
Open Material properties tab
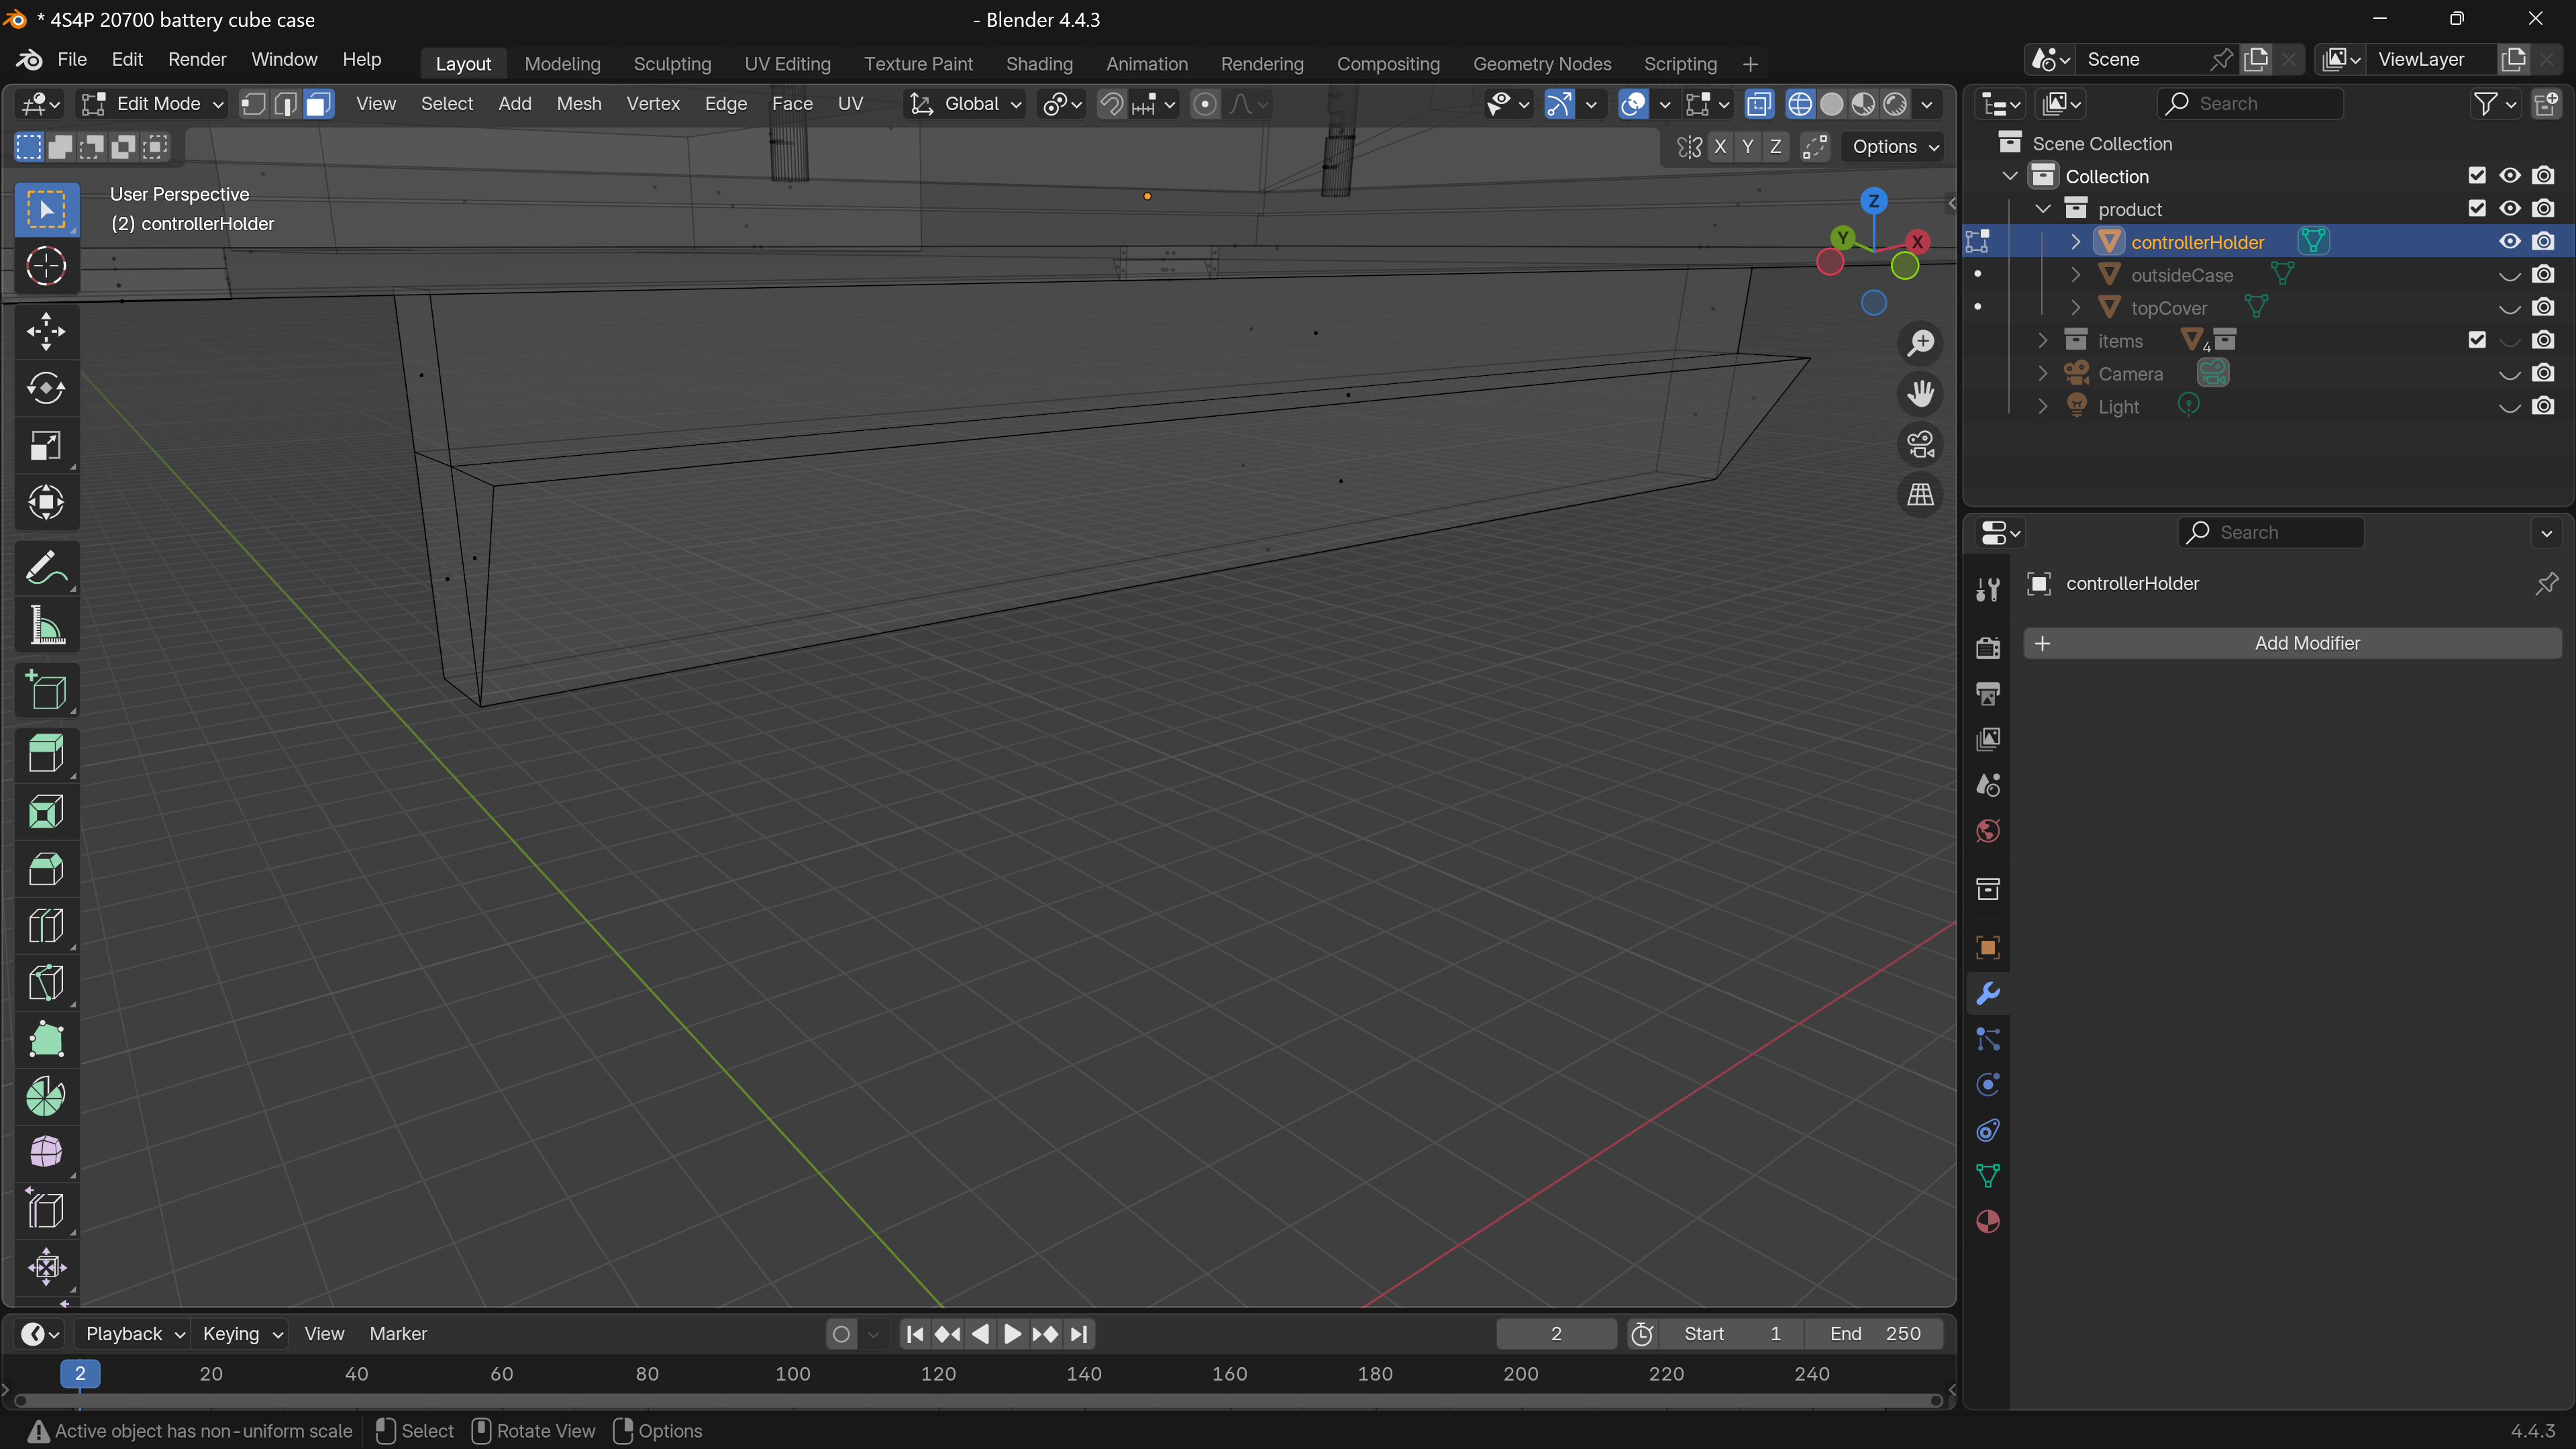coord(1988,1221)
